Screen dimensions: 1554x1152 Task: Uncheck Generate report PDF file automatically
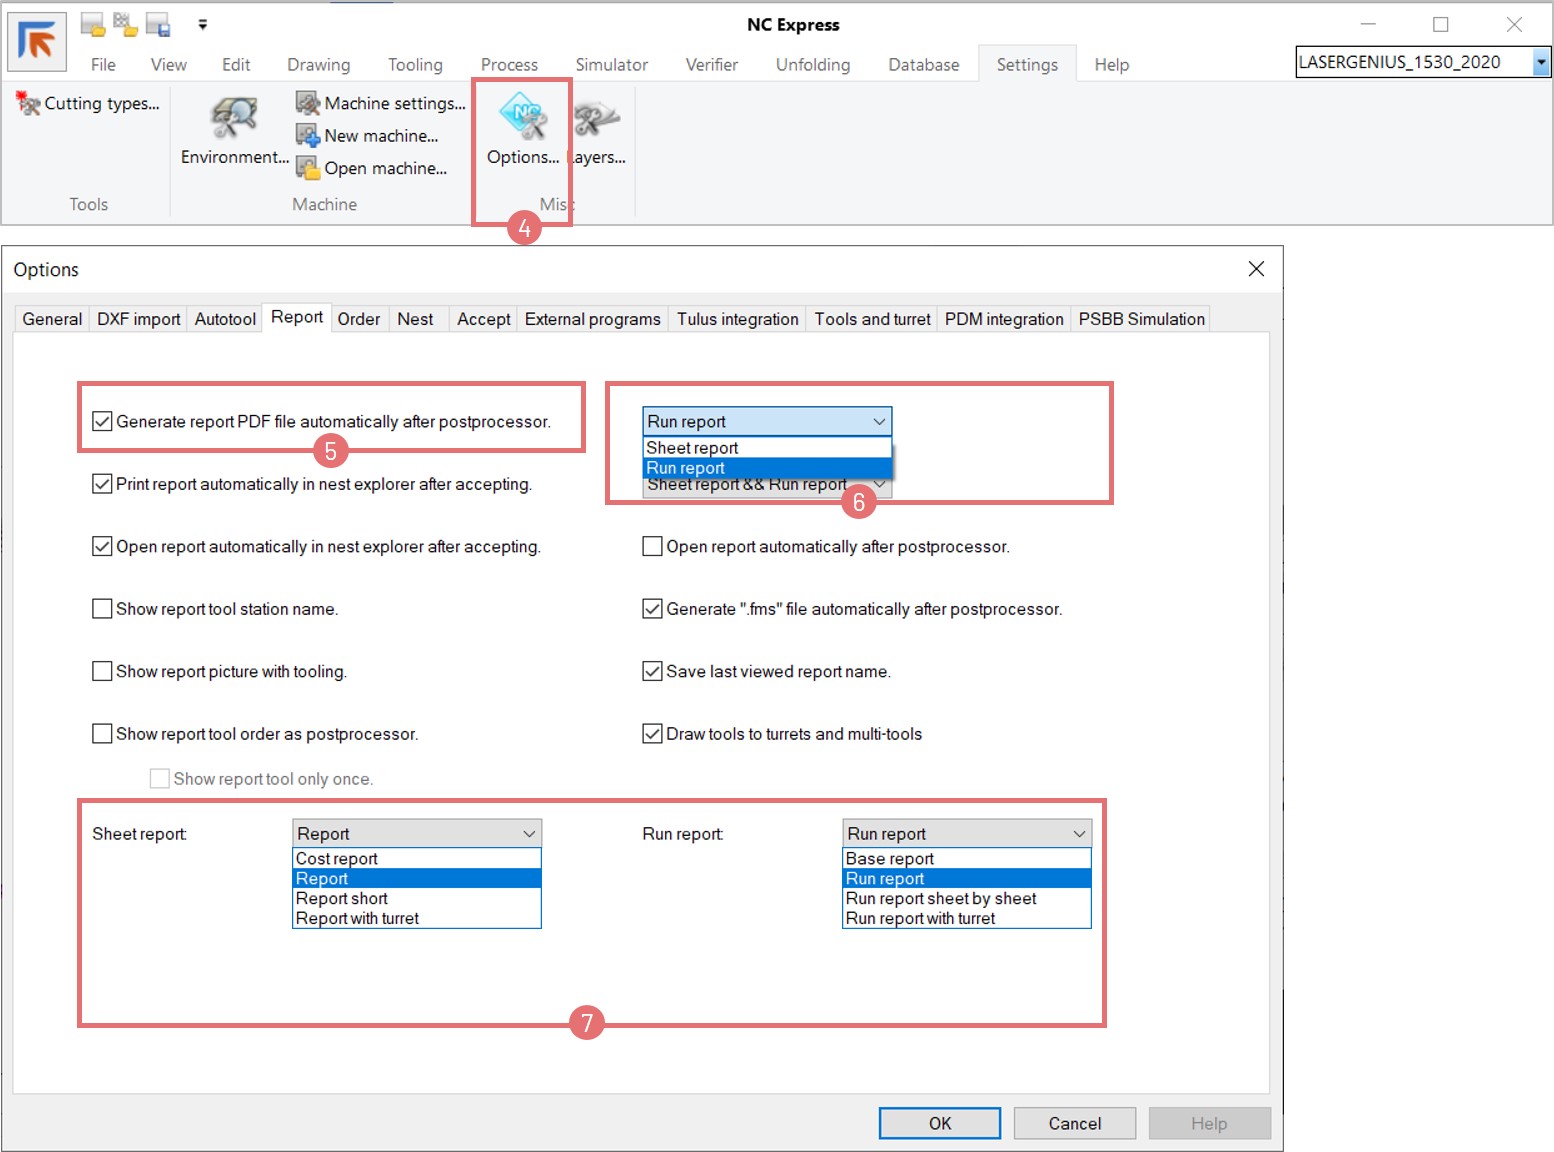102,422
